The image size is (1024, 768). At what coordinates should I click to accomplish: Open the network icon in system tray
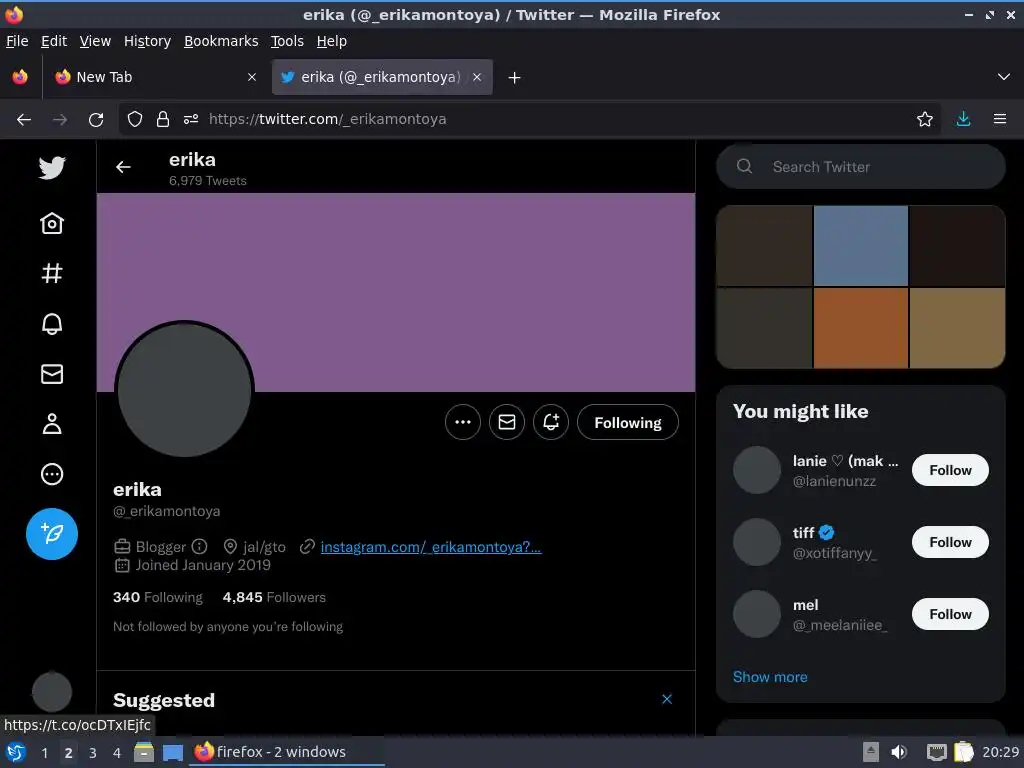[936, 752]
